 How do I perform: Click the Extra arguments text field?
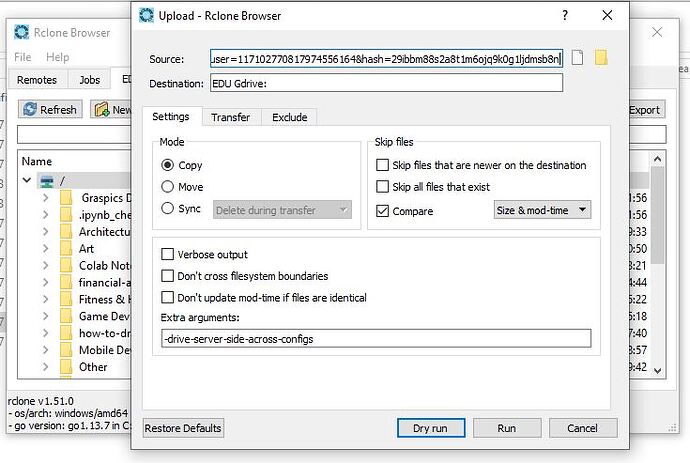click(x=375, y=339)
